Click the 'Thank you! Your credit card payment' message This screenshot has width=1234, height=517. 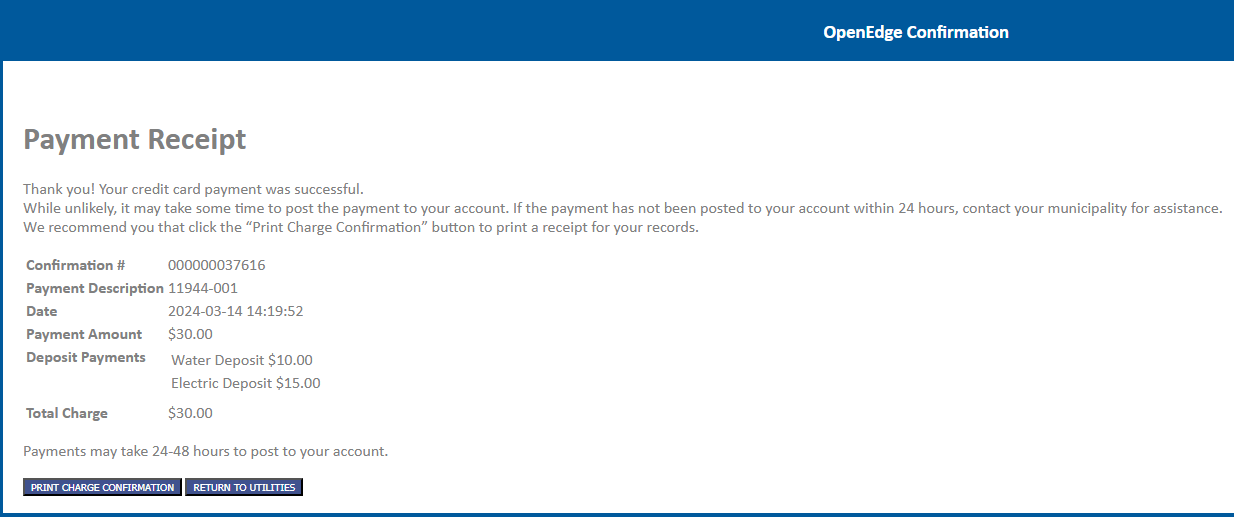click(x=194, y=189)
